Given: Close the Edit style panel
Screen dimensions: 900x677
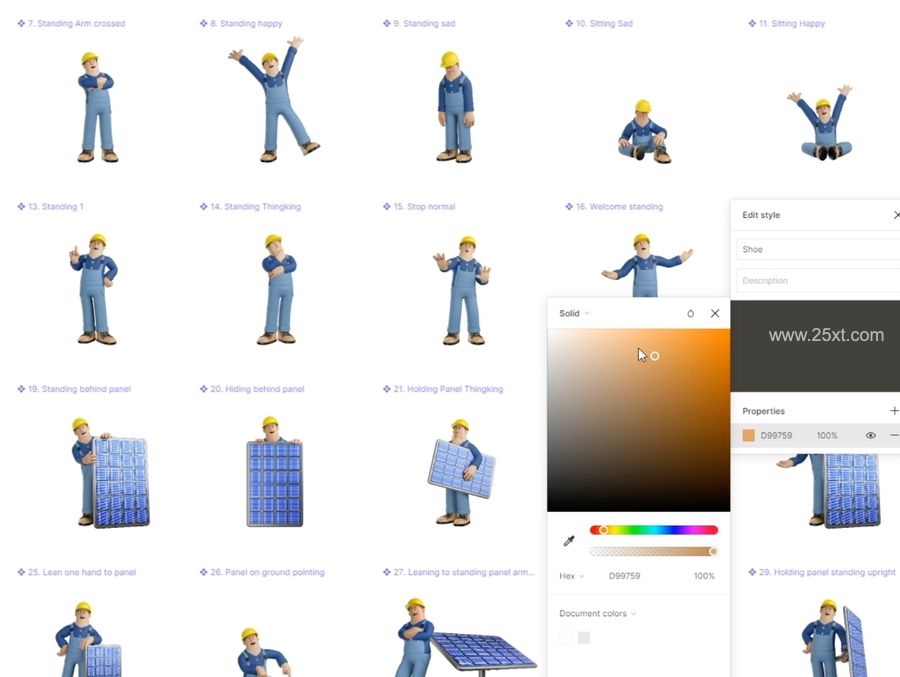Looking at the screenshot, I should click(896, 215).
